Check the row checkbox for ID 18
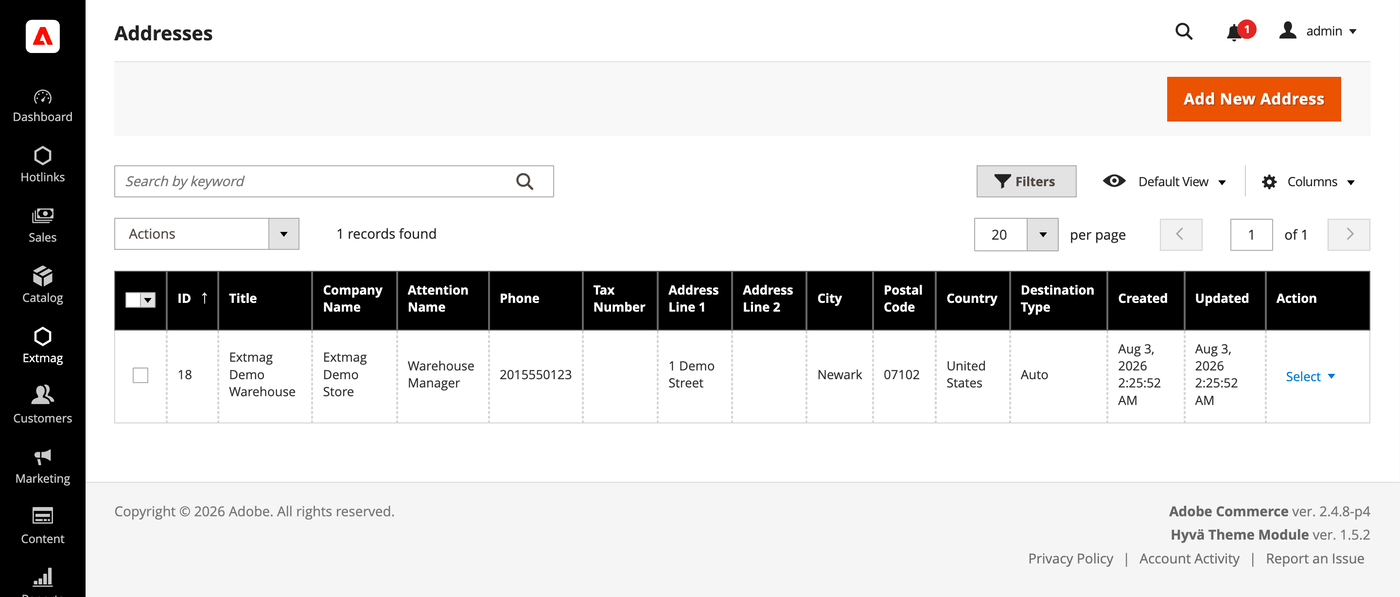The width and height of the screenshot is (1400, 597). point(140,375)
